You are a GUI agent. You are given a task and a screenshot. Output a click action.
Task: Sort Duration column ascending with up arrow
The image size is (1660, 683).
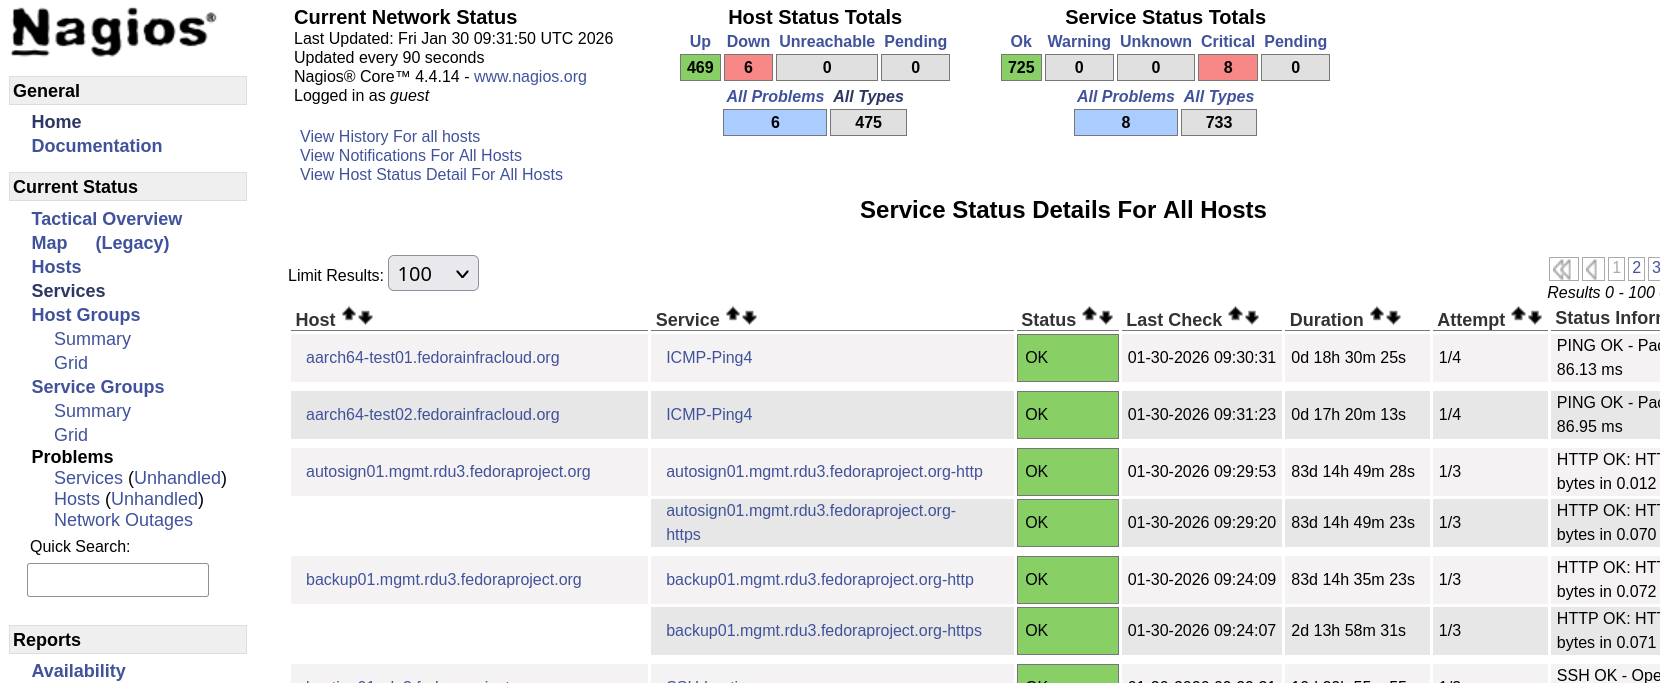point(1377,315)
